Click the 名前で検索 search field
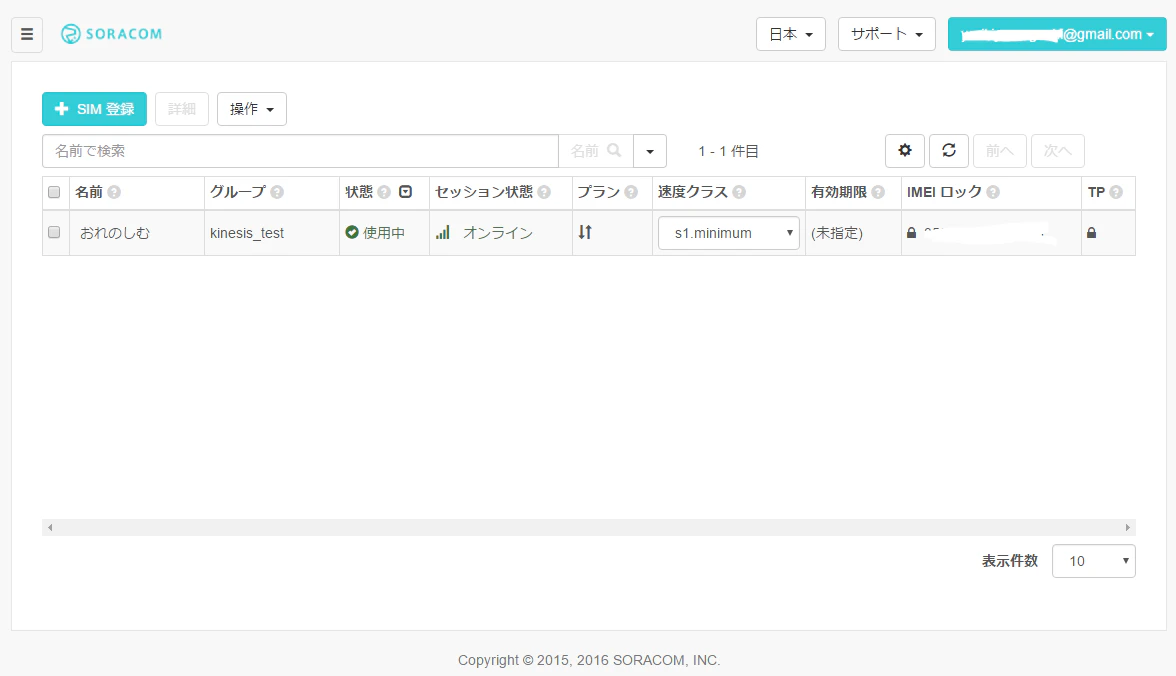Screen dimensions: 1176x676 click(300, 151)
